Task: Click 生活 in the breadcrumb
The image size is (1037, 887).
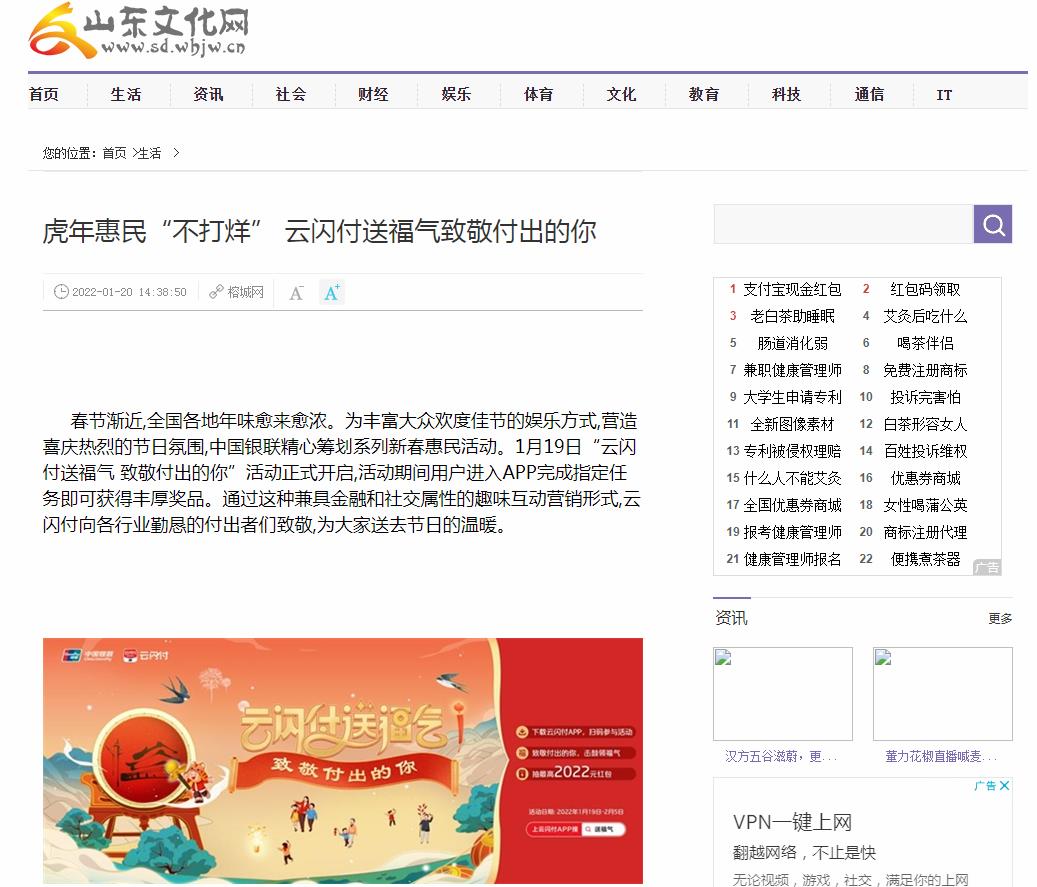Action: click(149, 153)
